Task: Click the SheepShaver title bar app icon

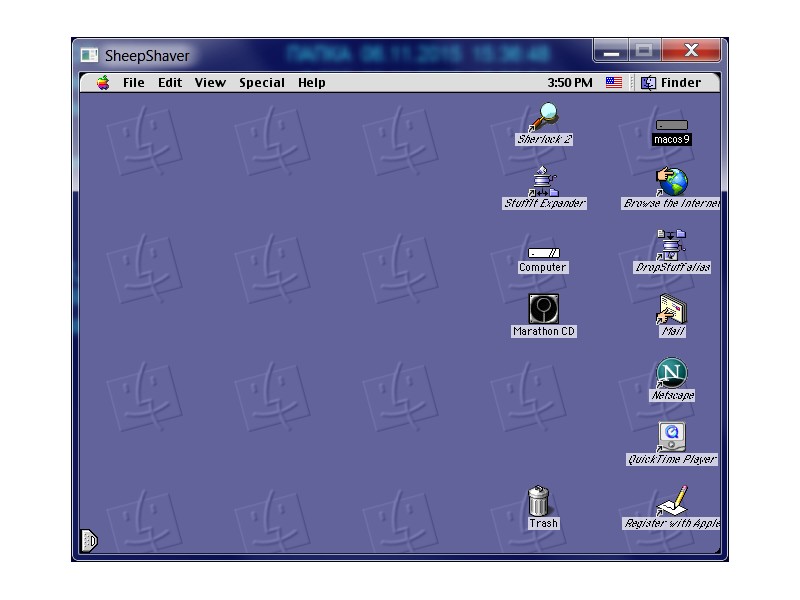Action: coord(89,55)
